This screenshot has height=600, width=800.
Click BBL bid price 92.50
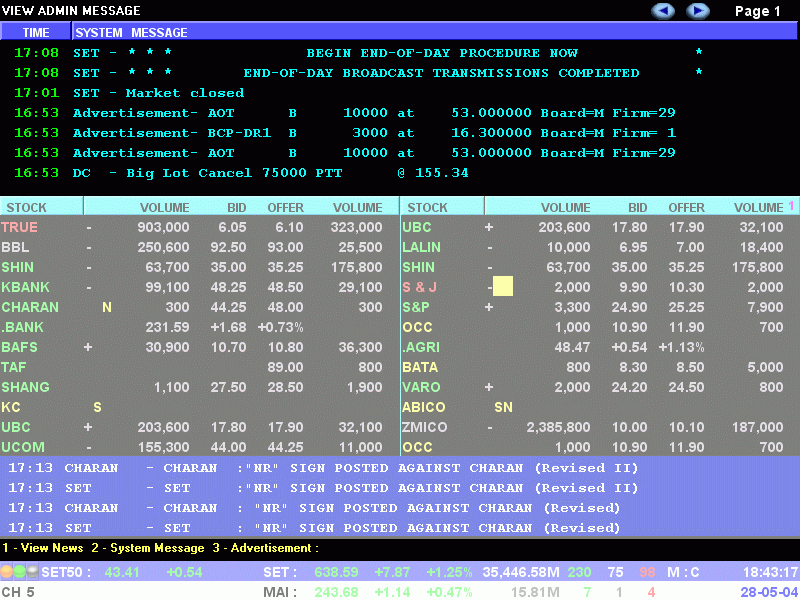[x=229, y=247]
